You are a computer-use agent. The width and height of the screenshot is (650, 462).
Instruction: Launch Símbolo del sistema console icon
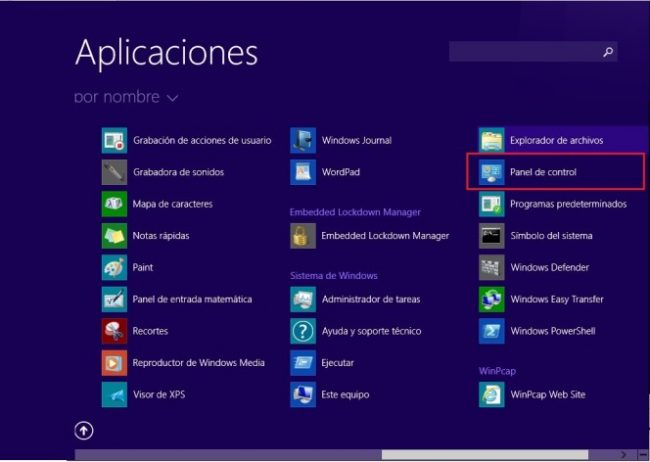492,236
